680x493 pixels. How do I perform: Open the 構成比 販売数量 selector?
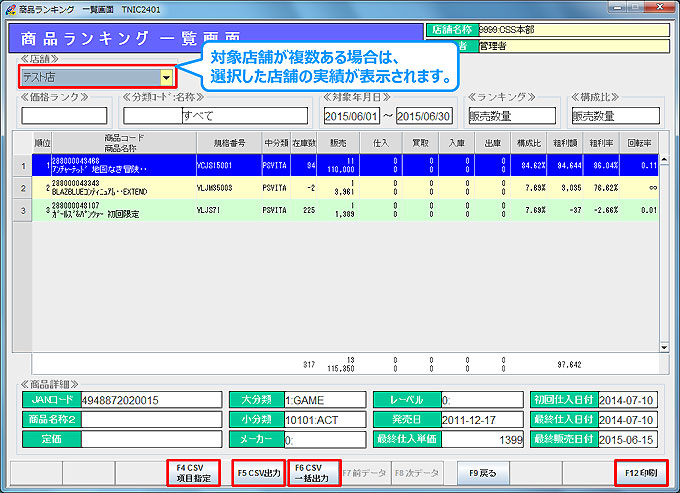coord(615,116)
